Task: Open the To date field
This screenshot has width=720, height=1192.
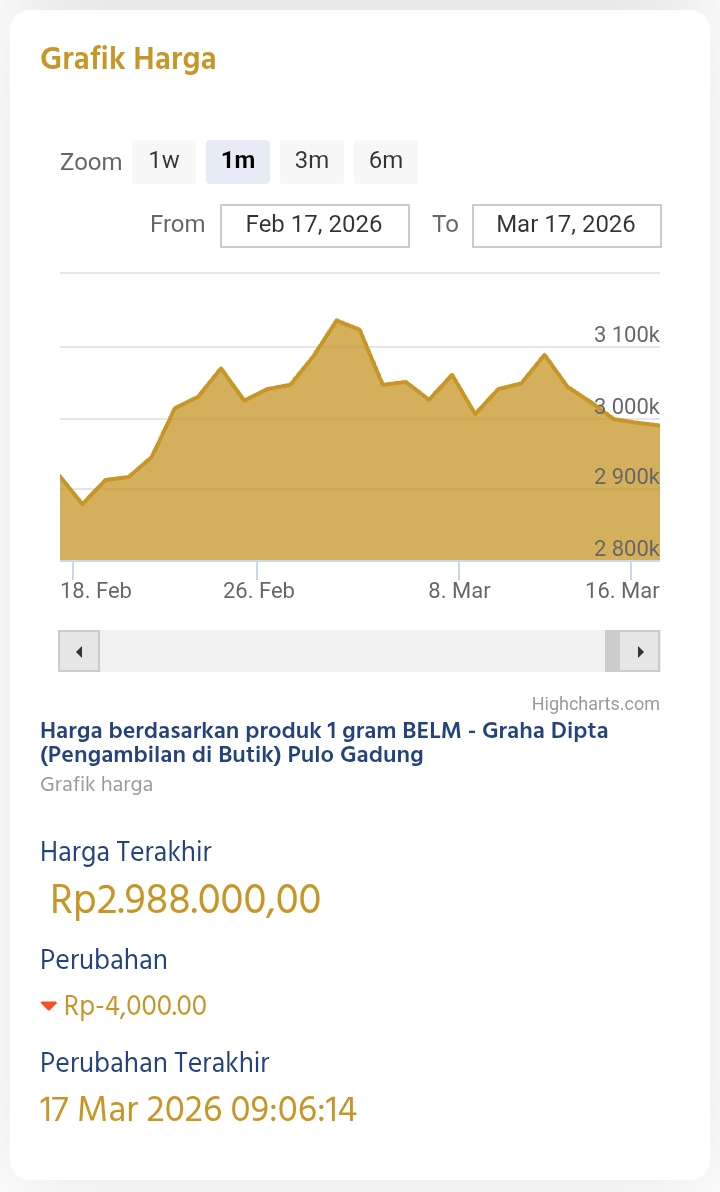Action: [x=566, y=225]
